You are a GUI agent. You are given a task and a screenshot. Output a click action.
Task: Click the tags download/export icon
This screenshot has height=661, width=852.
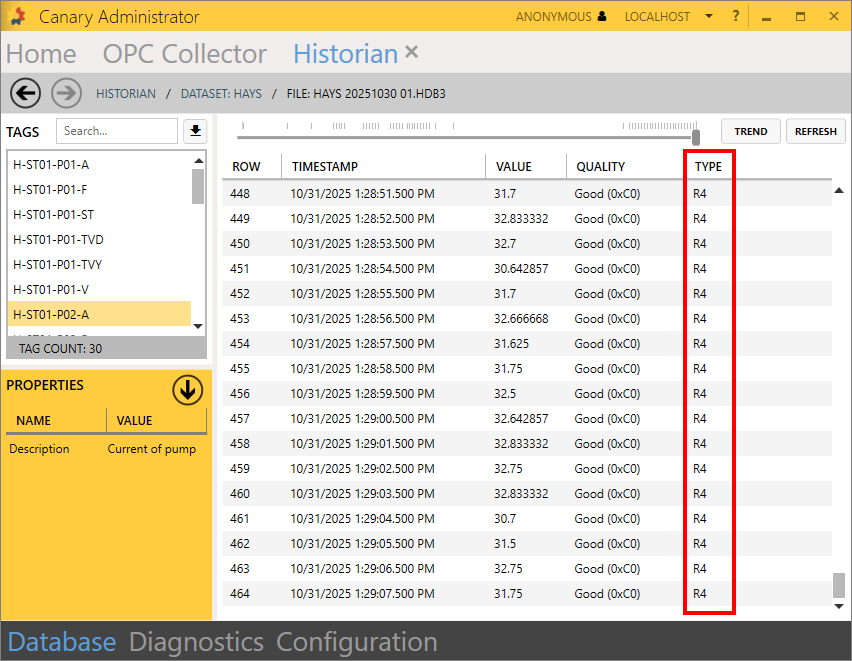click(194, 131)
